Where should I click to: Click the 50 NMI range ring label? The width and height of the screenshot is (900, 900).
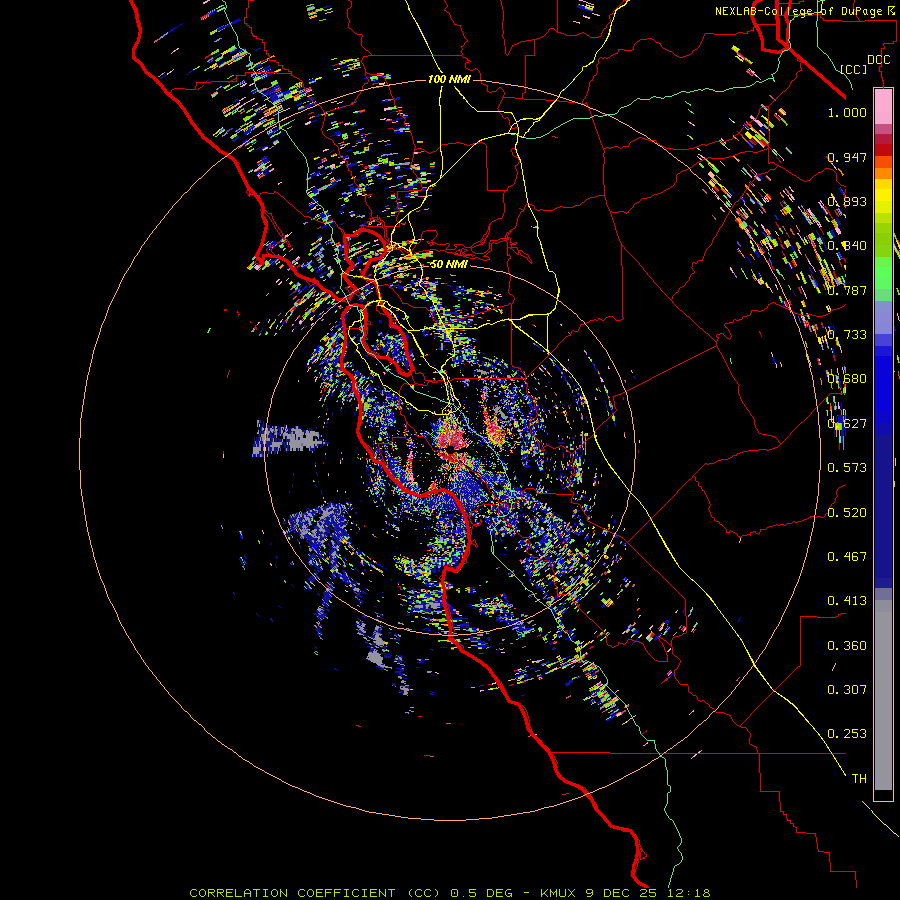tap(449, 264)
